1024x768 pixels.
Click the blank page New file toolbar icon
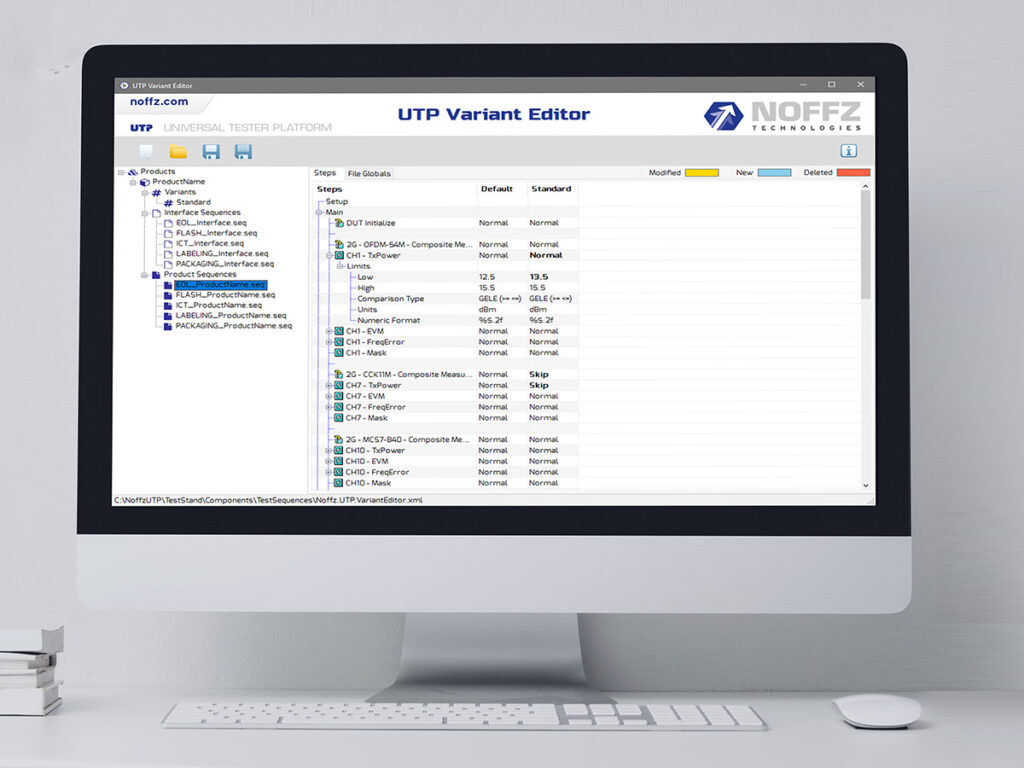pyautogui.click(x=146, y=152)
